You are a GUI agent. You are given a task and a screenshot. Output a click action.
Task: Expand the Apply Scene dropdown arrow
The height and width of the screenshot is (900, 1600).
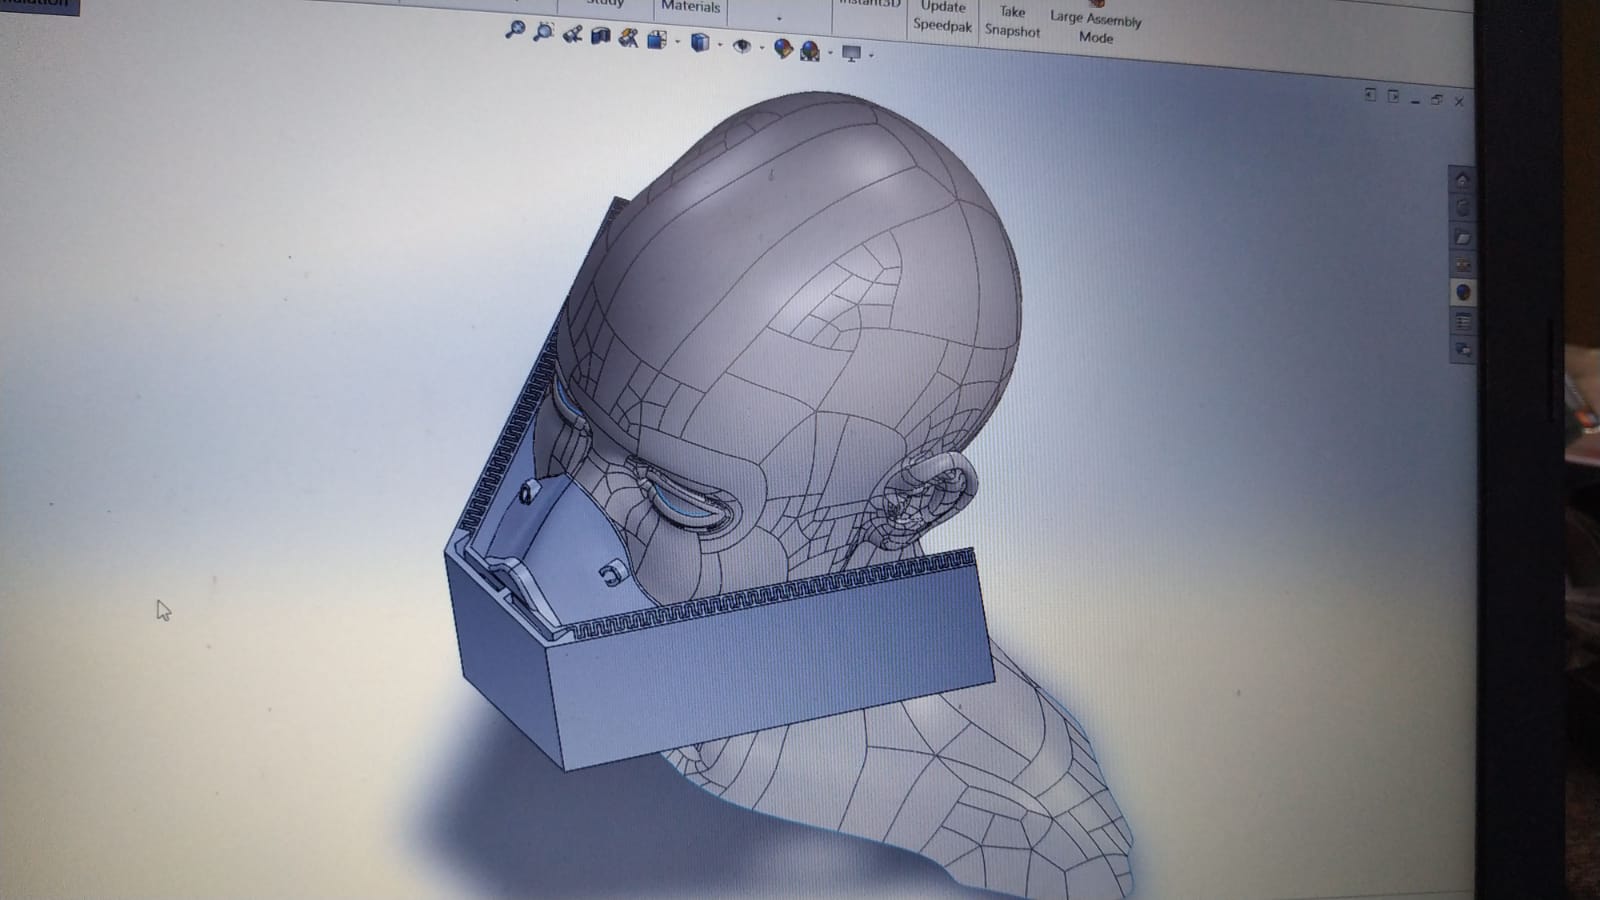click(830, 52)
